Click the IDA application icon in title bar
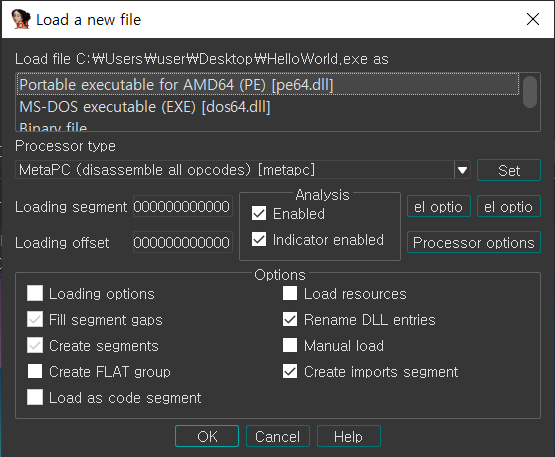The height and width of the screenshot is (457, 555). tap(21, 19)
